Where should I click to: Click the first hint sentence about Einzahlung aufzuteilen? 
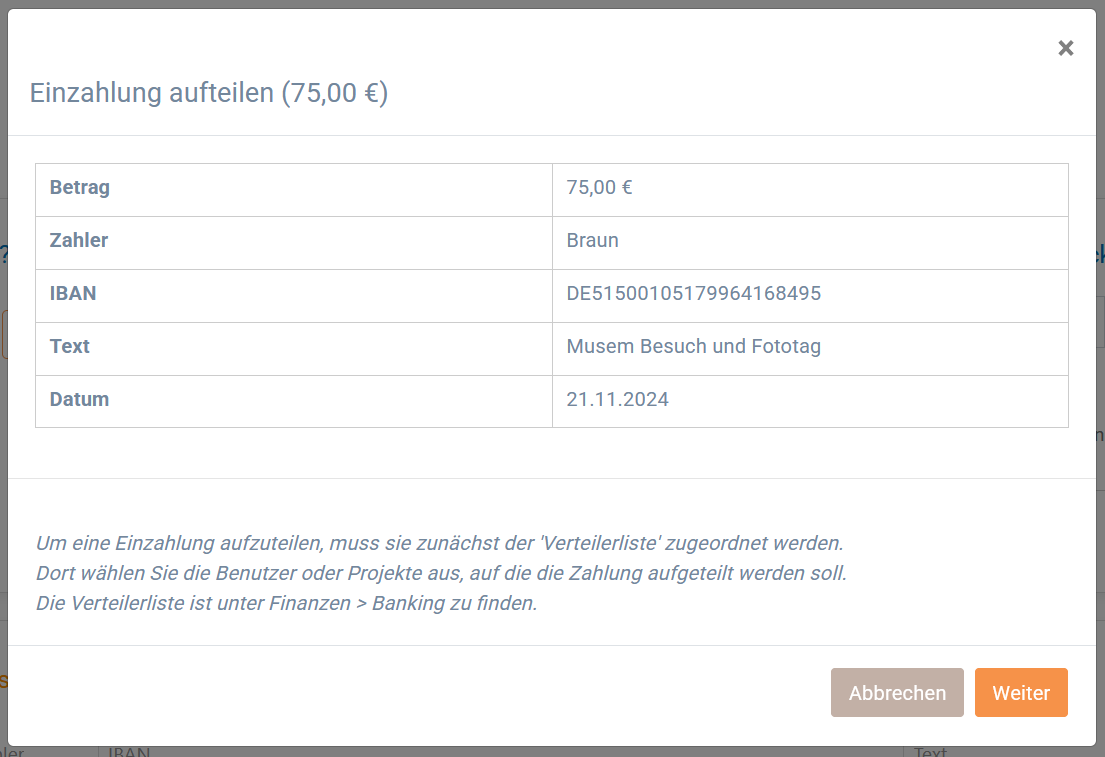[440, 543]
